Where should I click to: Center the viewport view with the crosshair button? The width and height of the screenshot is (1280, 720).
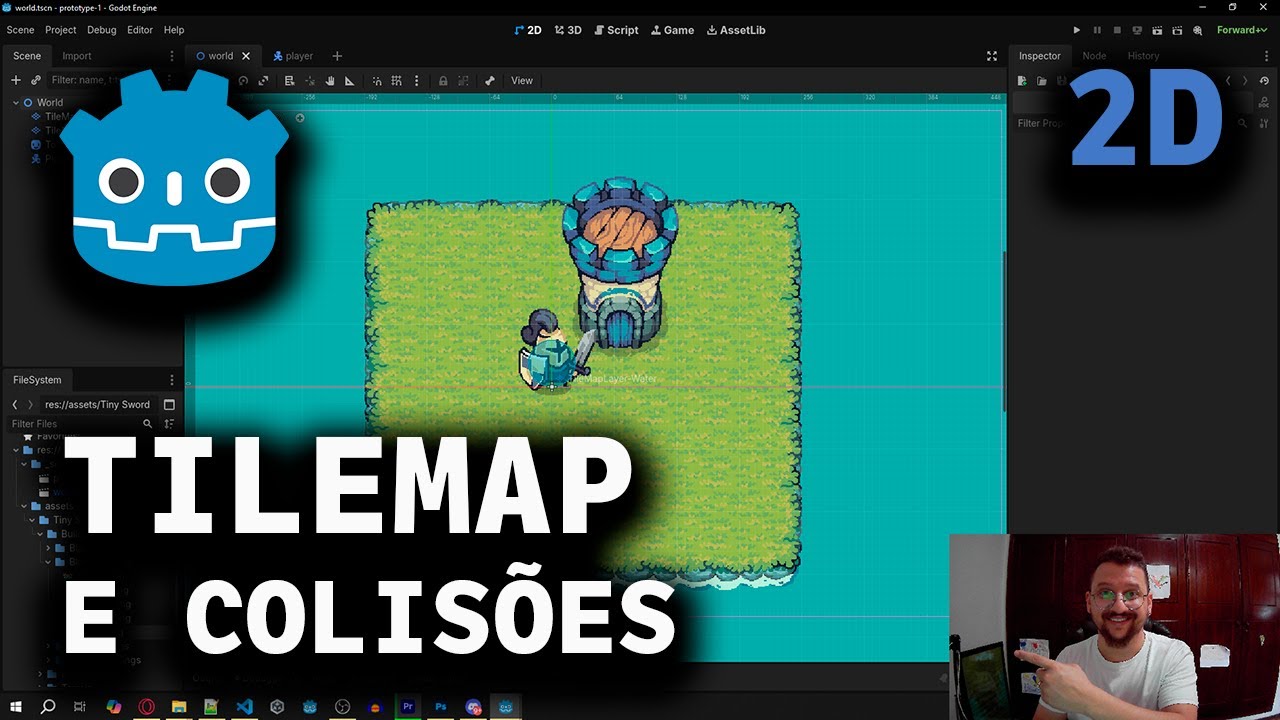point(299,118)
